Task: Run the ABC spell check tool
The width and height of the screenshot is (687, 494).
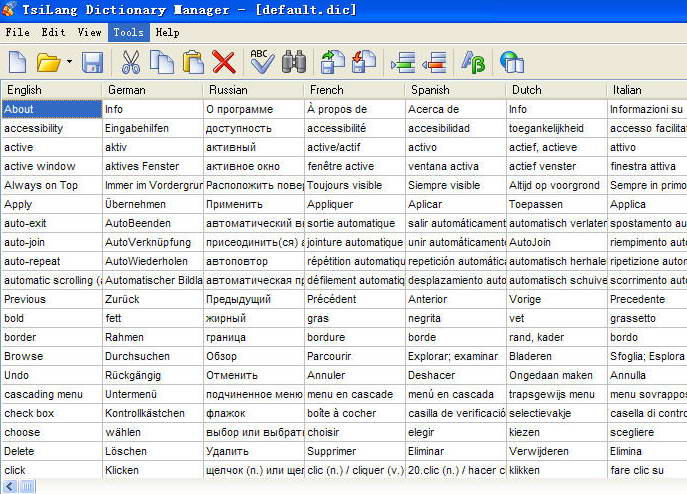Action: (262, 62)
